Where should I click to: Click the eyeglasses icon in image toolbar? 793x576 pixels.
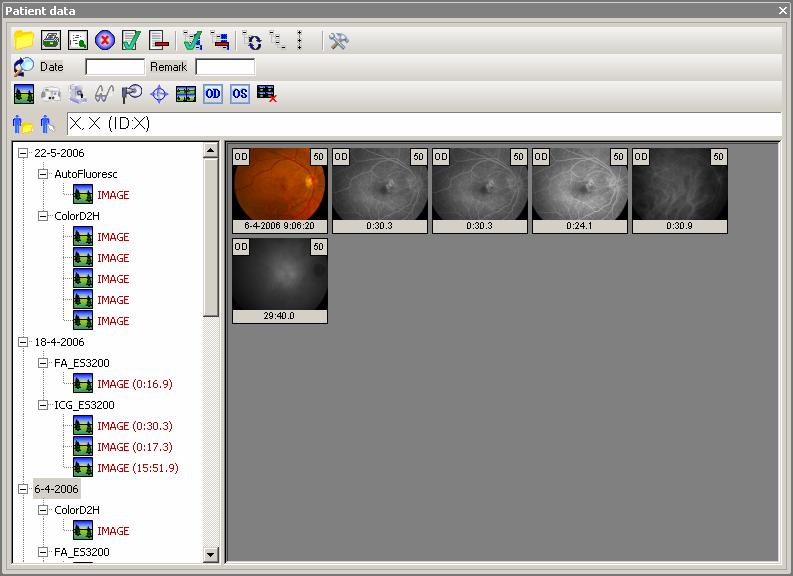click(x=104, y=94)
